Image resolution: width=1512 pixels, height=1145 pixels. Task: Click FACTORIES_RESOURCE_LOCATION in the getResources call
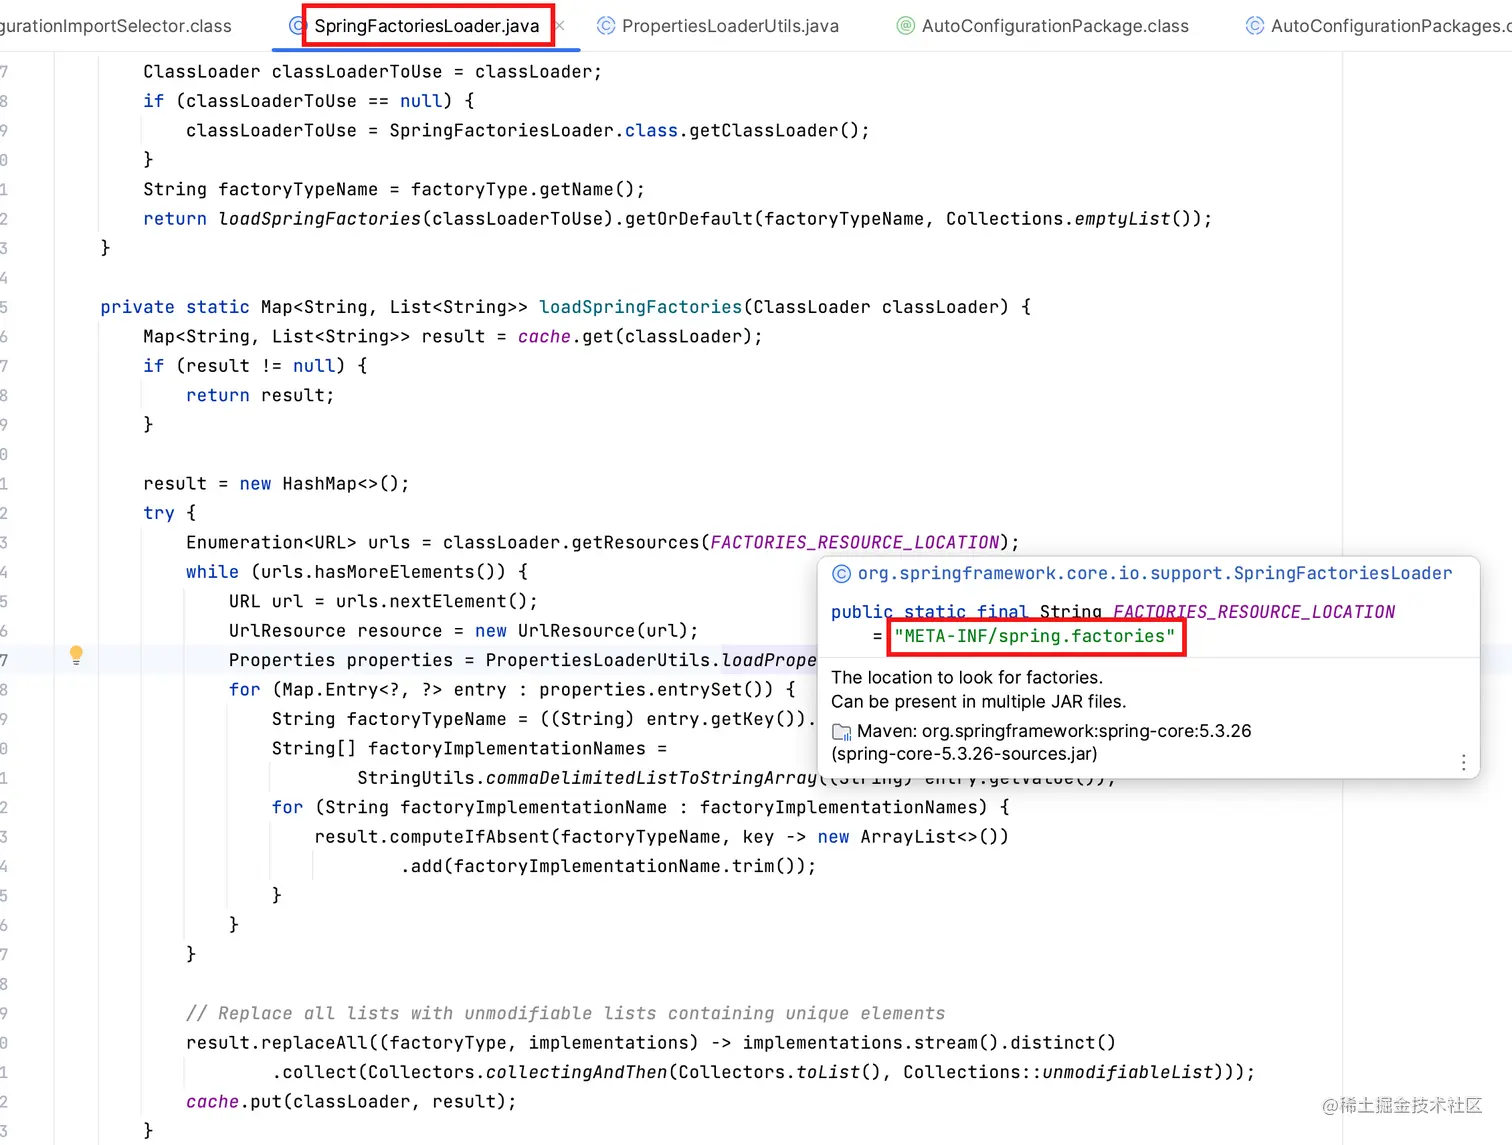click(854, 543)
